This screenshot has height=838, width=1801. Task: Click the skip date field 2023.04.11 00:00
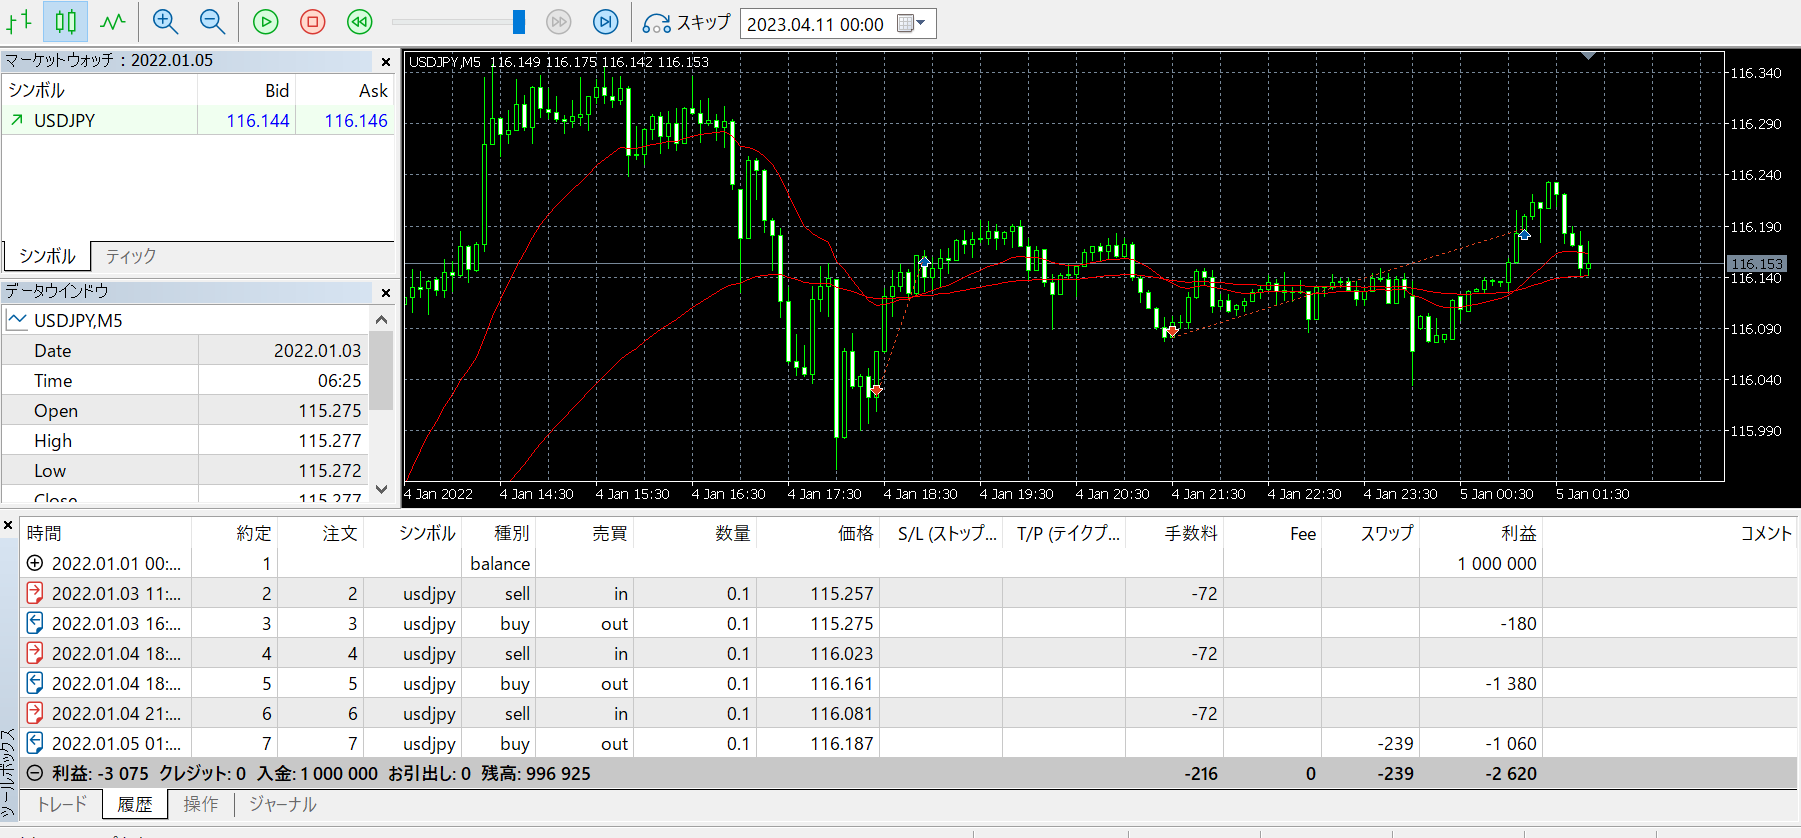tap(815, 24)
